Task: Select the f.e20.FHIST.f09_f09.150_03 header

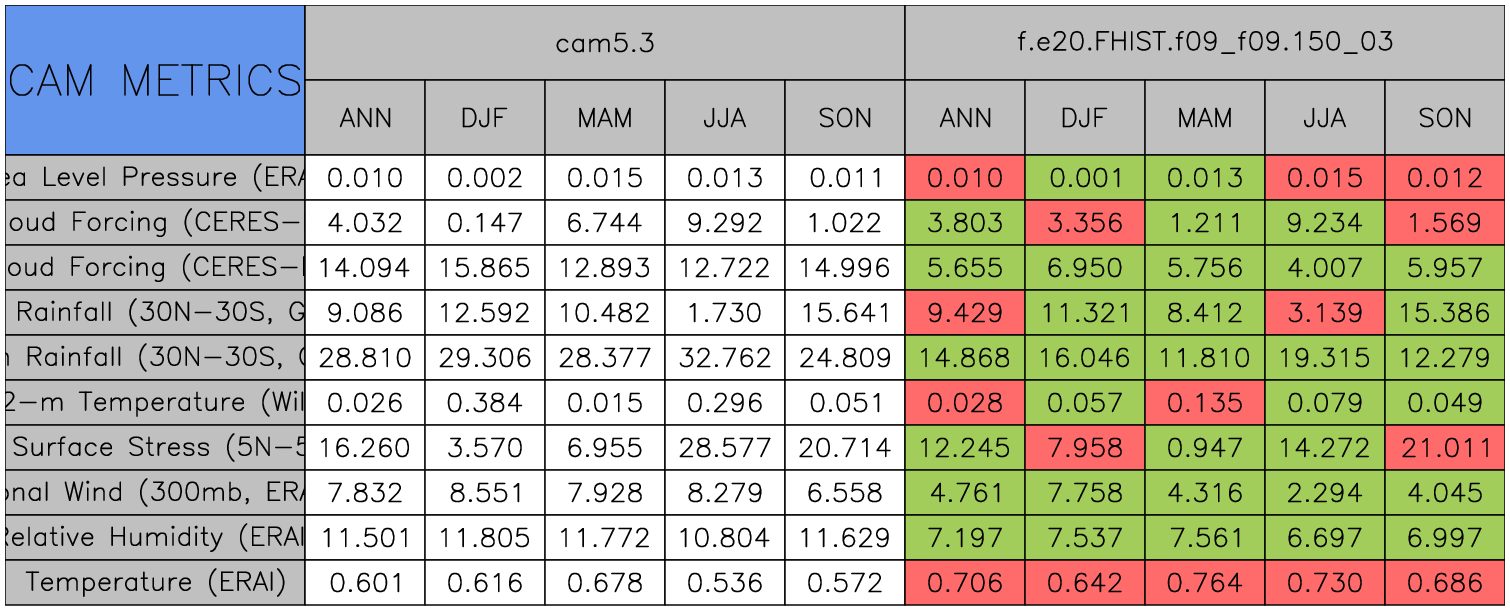Action: (x=1204, y=42)
